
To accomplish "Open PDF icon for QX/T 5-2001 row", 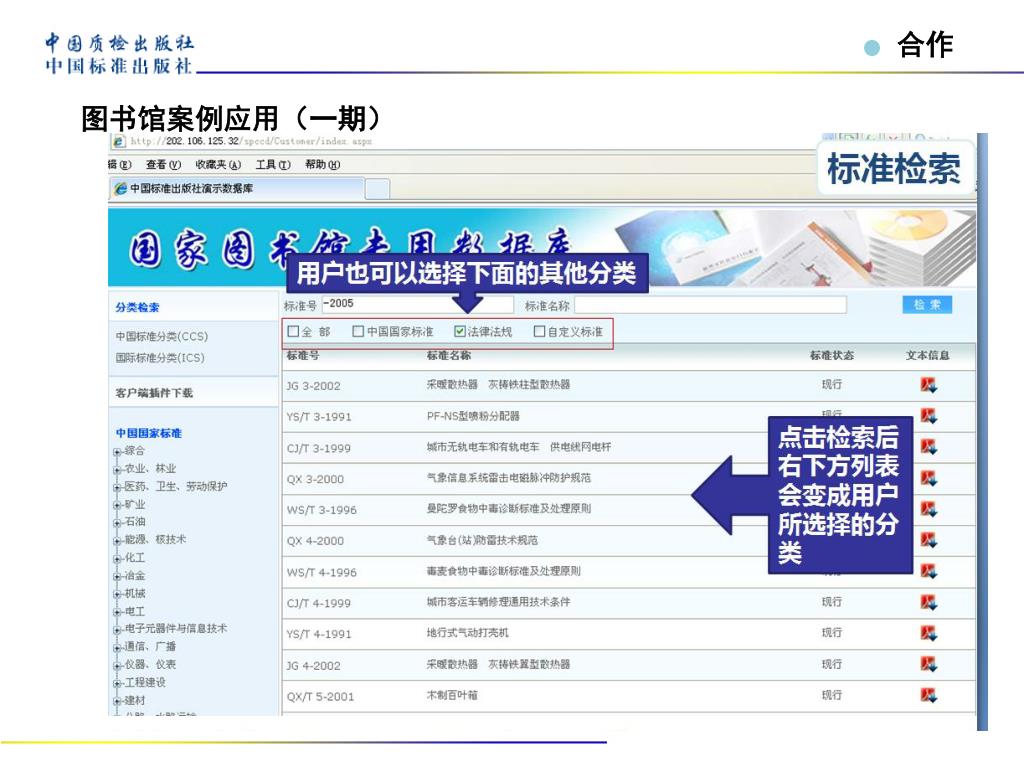I will tap(928, 696).
